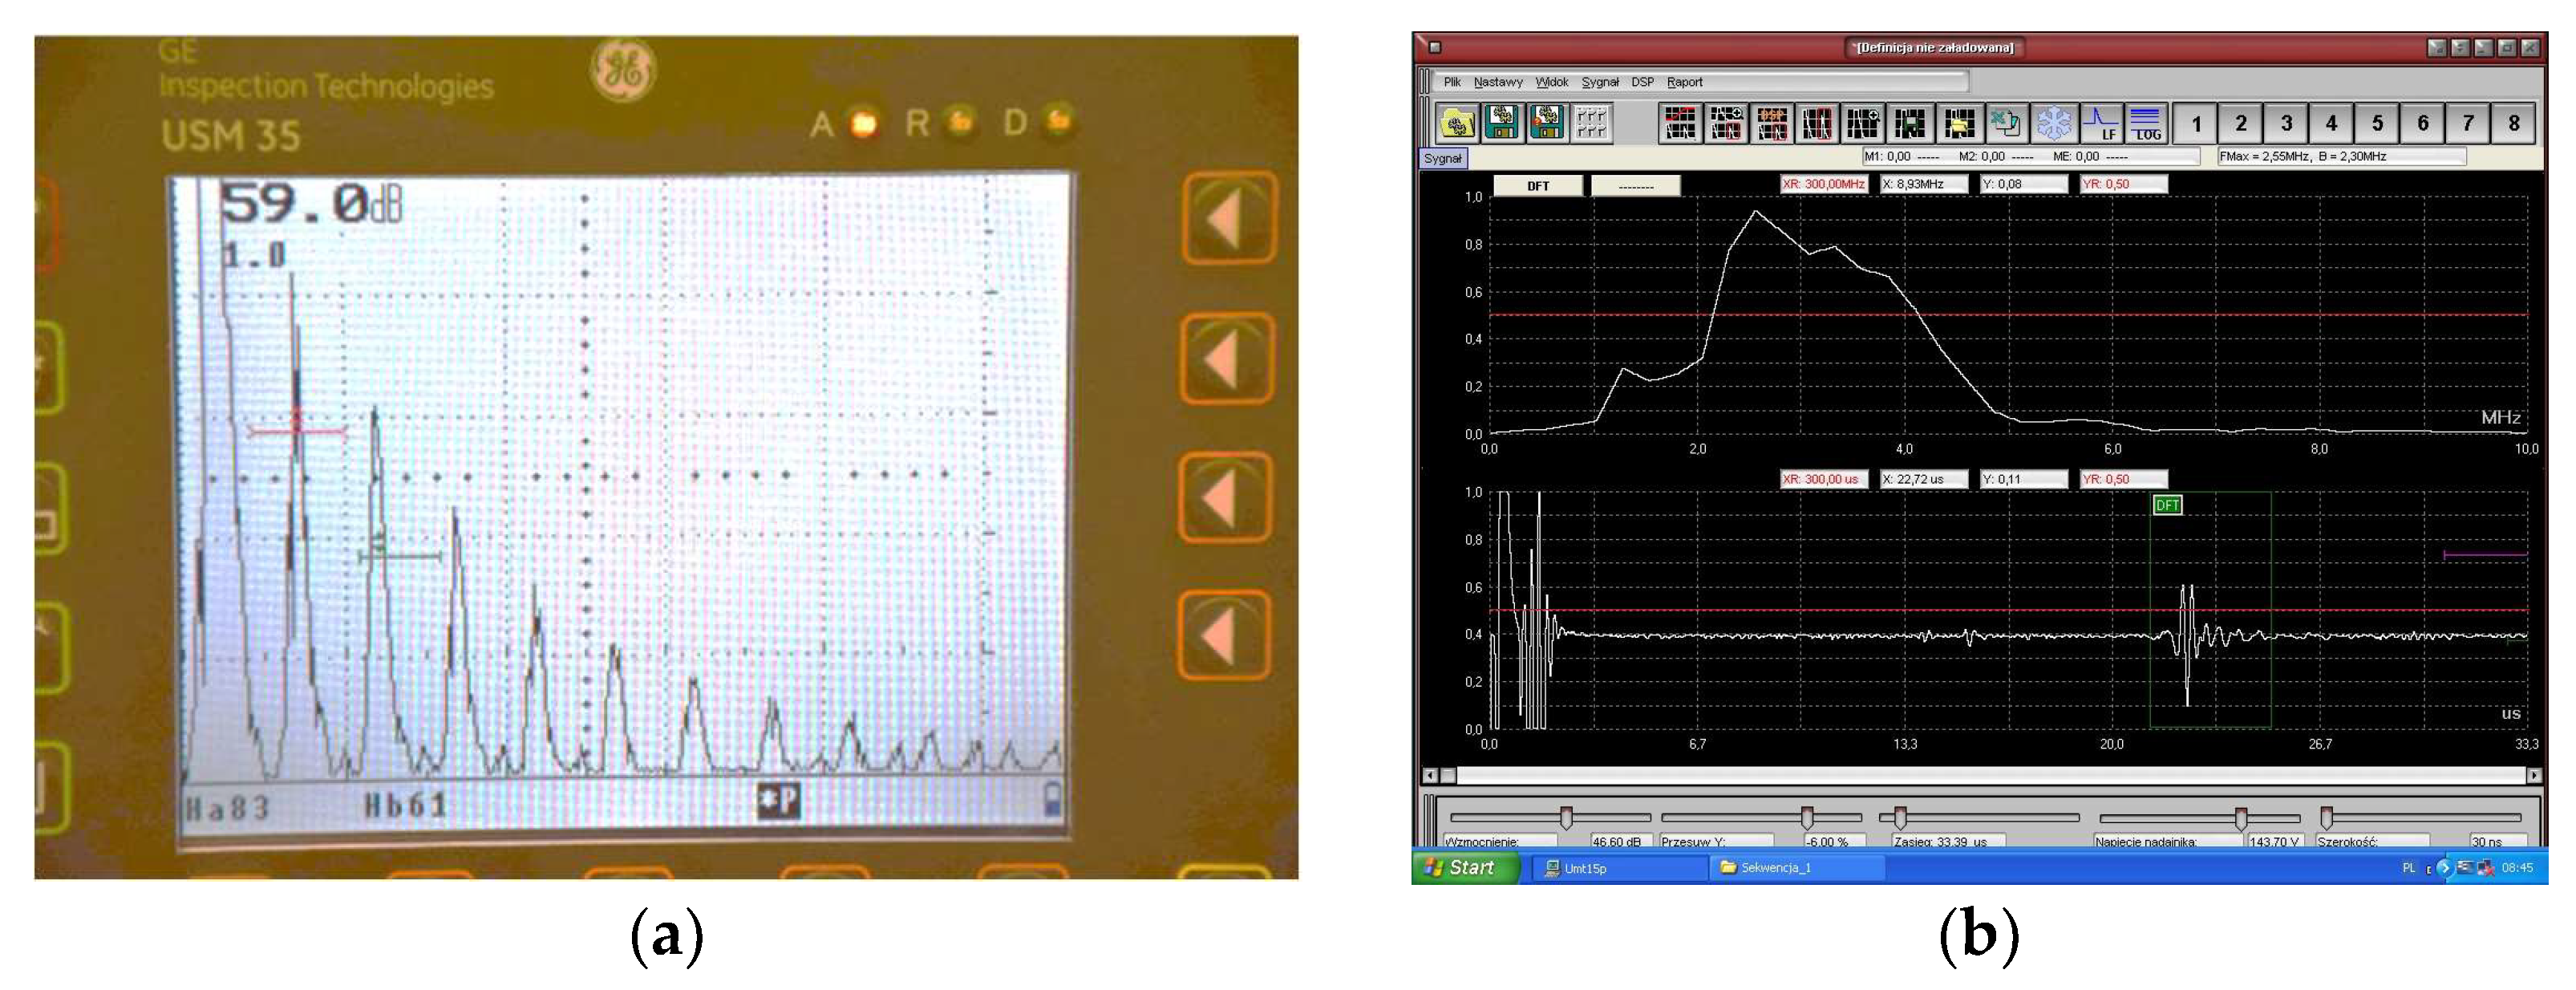Click the DFT button above spectrum plot
This screenshot has width=2576, height=990.
click(x=1538, y=186)
